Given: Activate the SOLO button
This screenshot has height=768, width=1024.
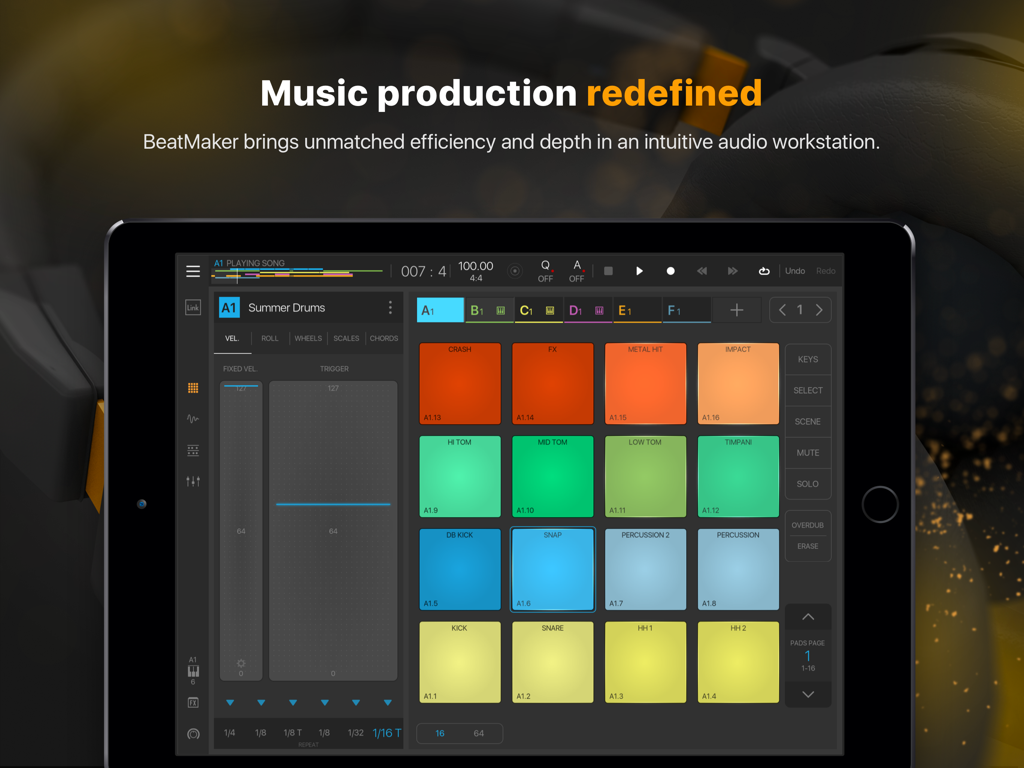Looking at the screenshot, I should [808, 483].
